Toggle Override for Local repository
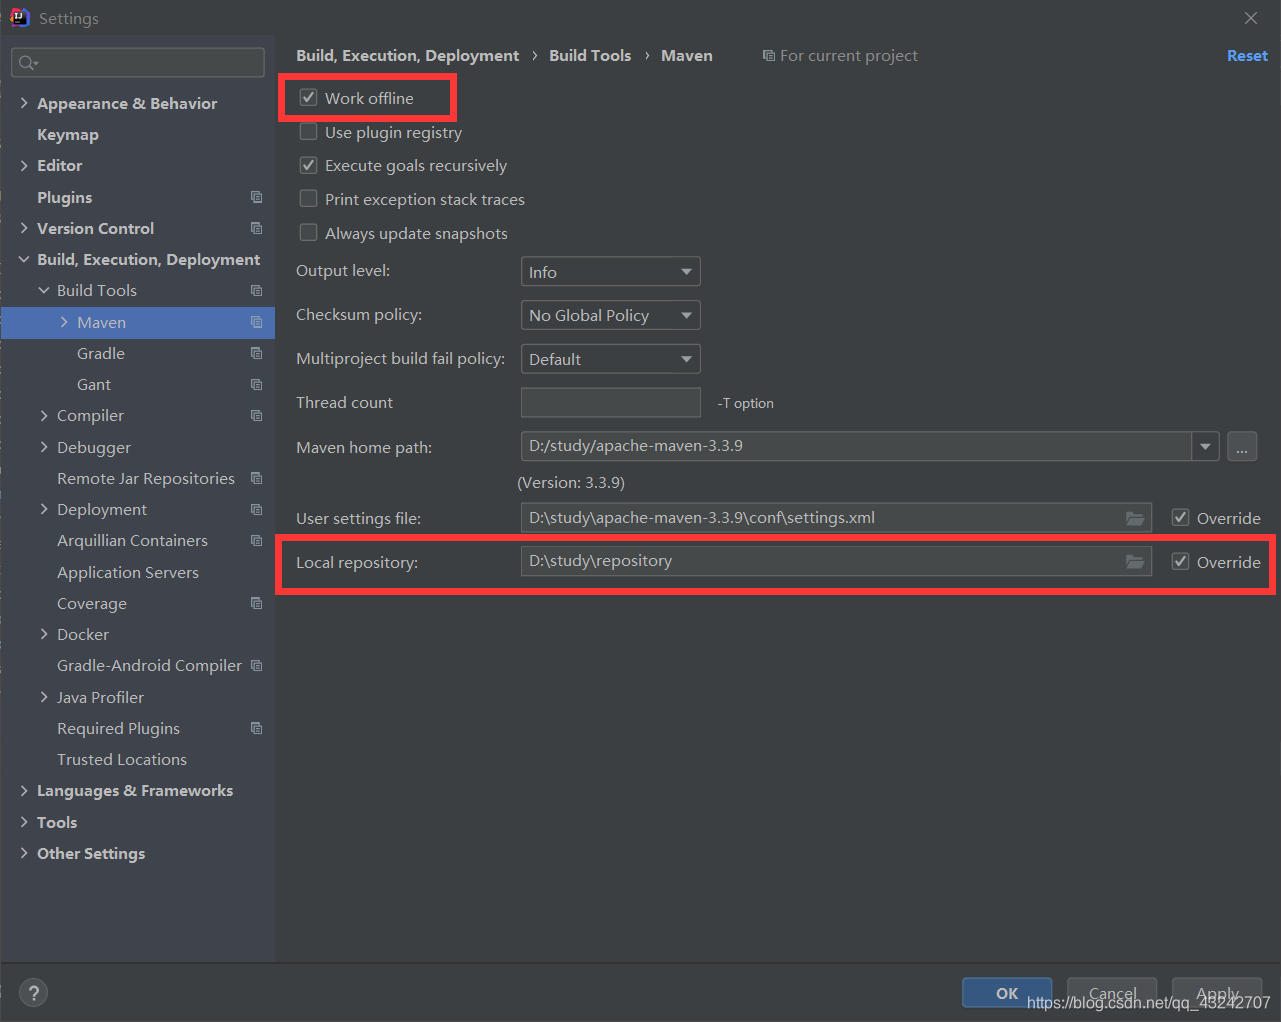Image resolution: width=1281 pixels, height=1022 pixels. coord(1180,562)
